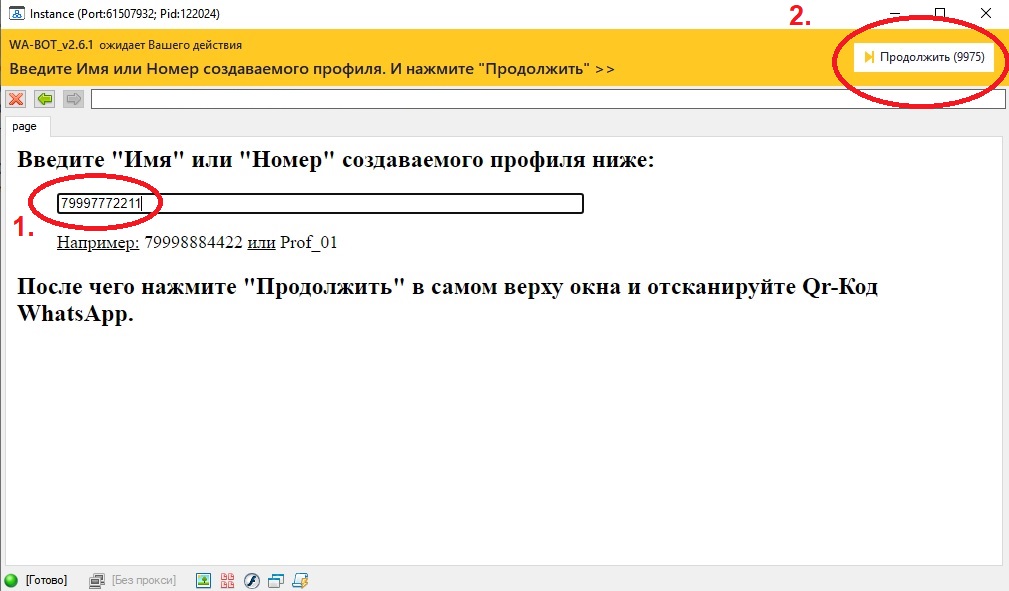Viewport: 1009px width, 591px height.
Task: Close the Instance window
Action: click(x=985, y=13)
